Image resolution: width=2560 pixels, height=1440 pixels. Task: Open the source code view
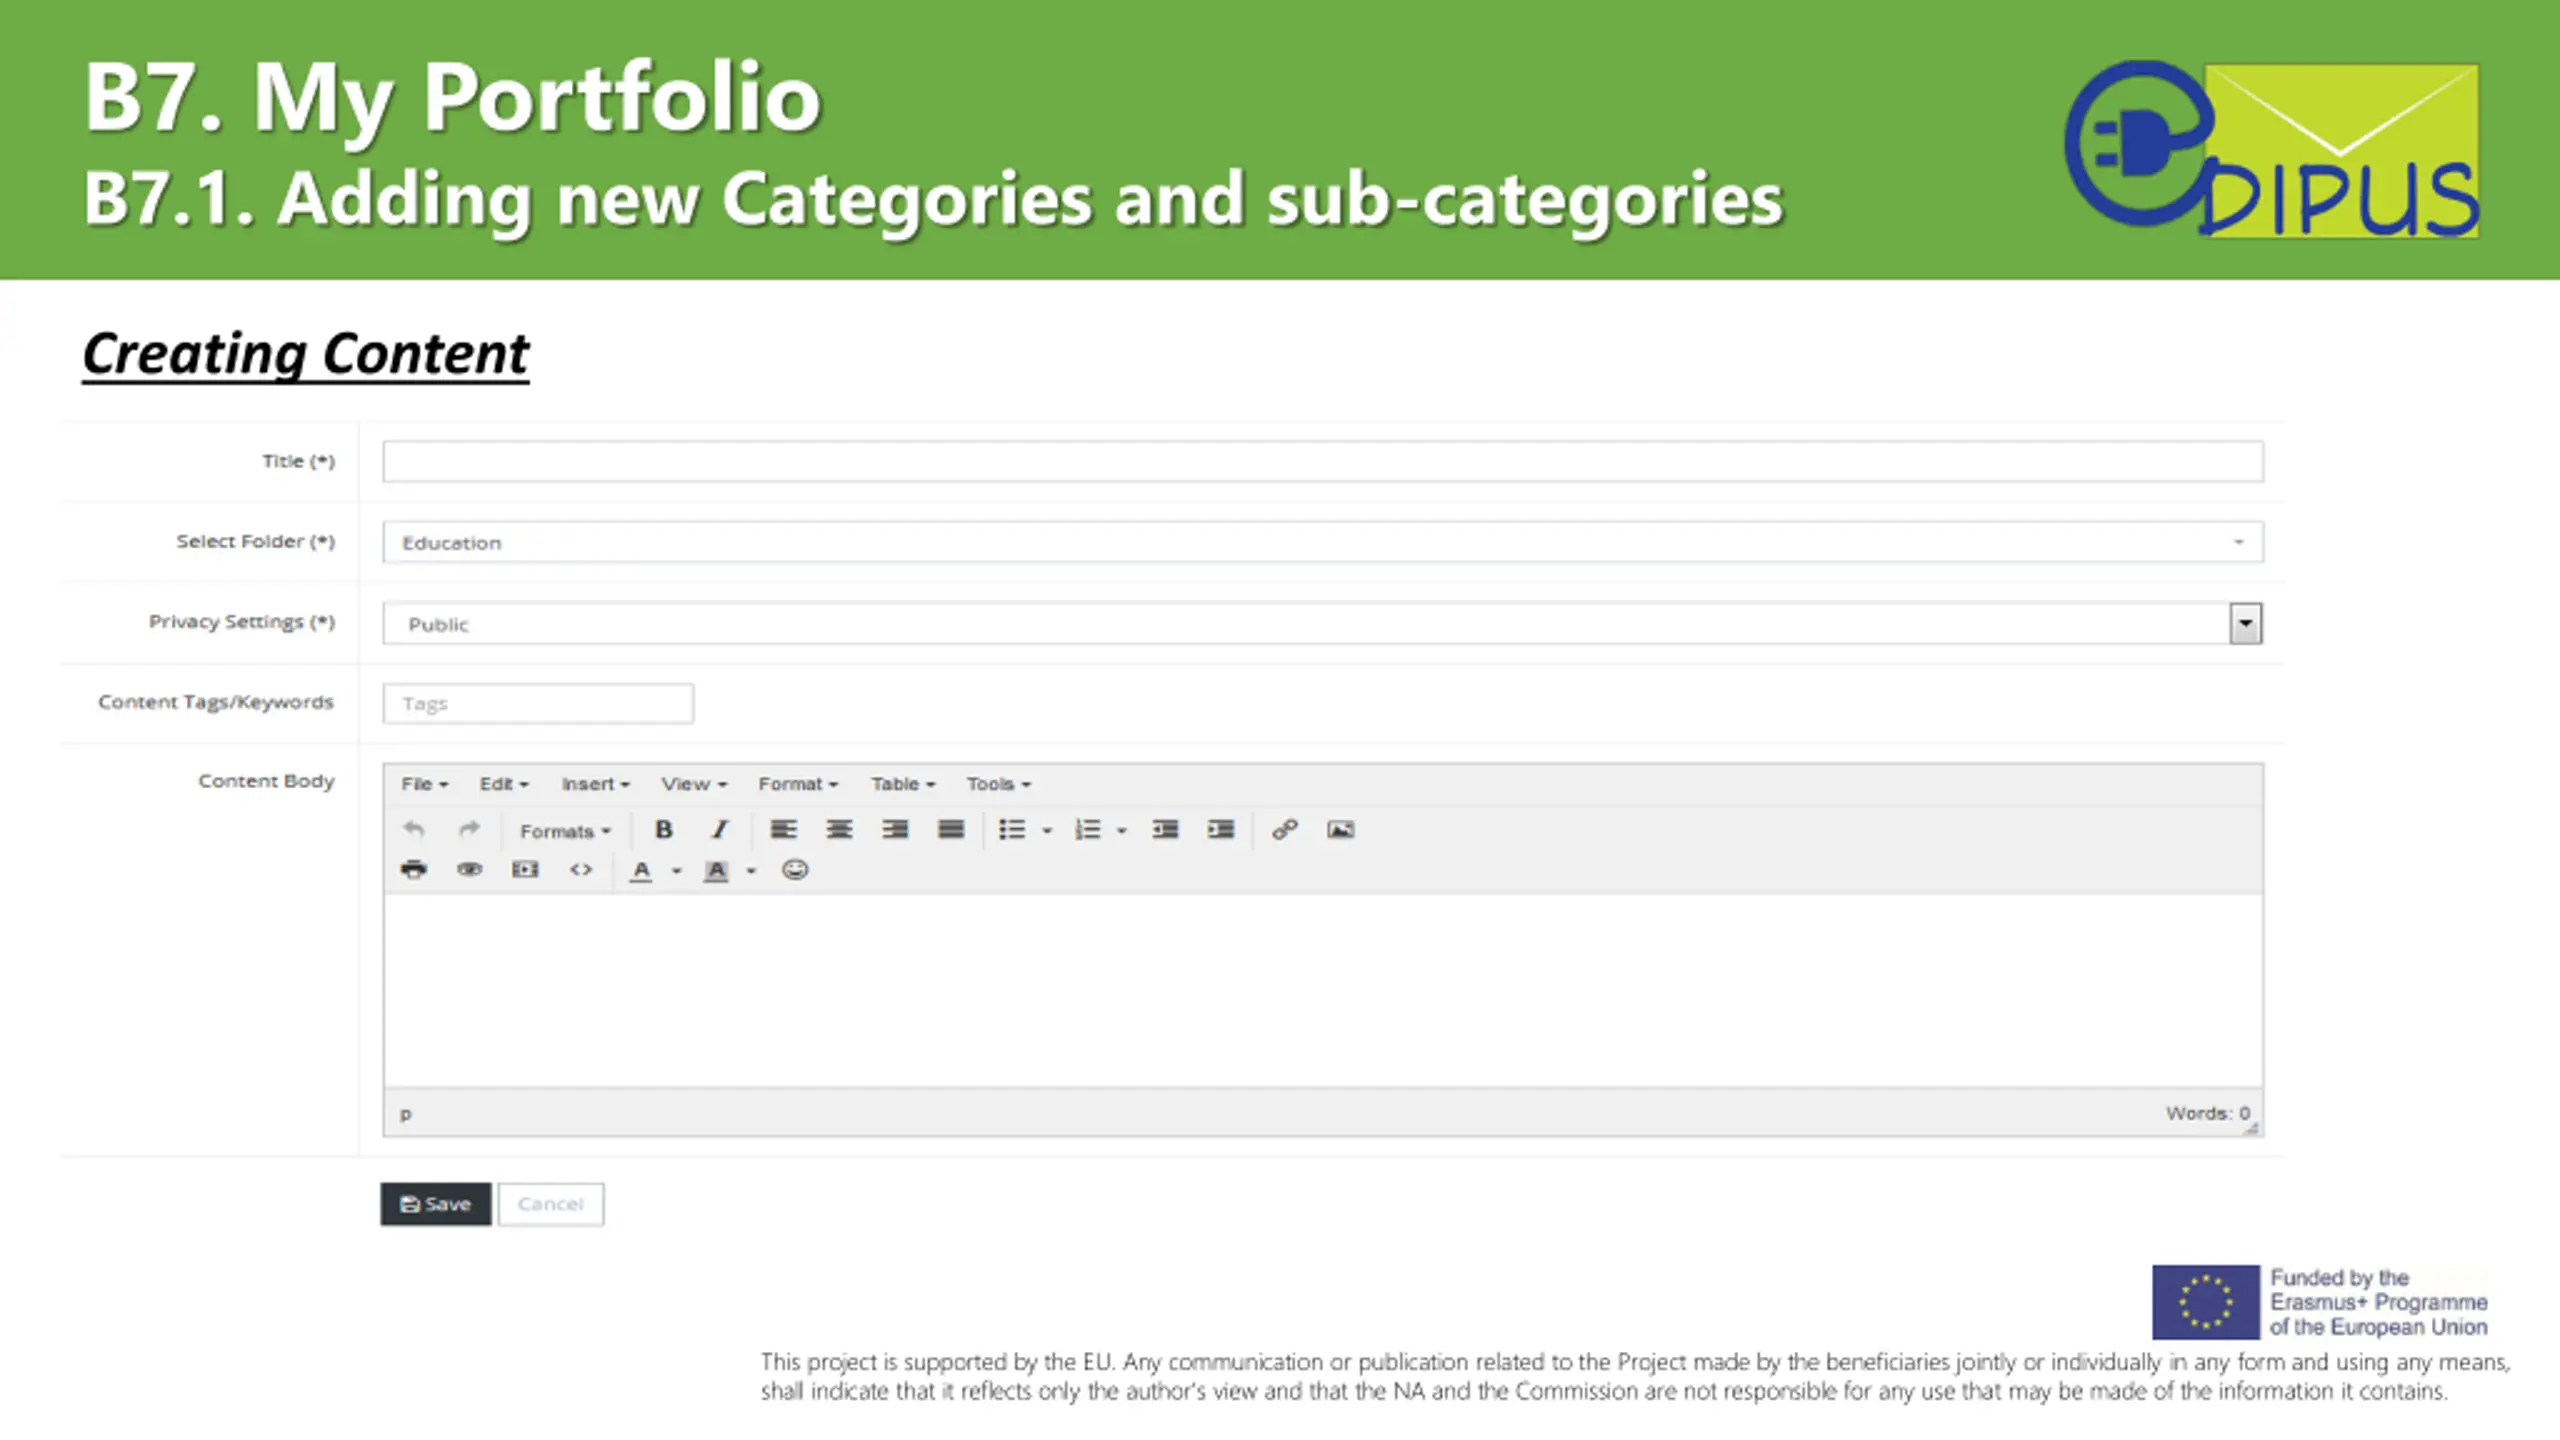pyautogui.click(x=581, y=869)
